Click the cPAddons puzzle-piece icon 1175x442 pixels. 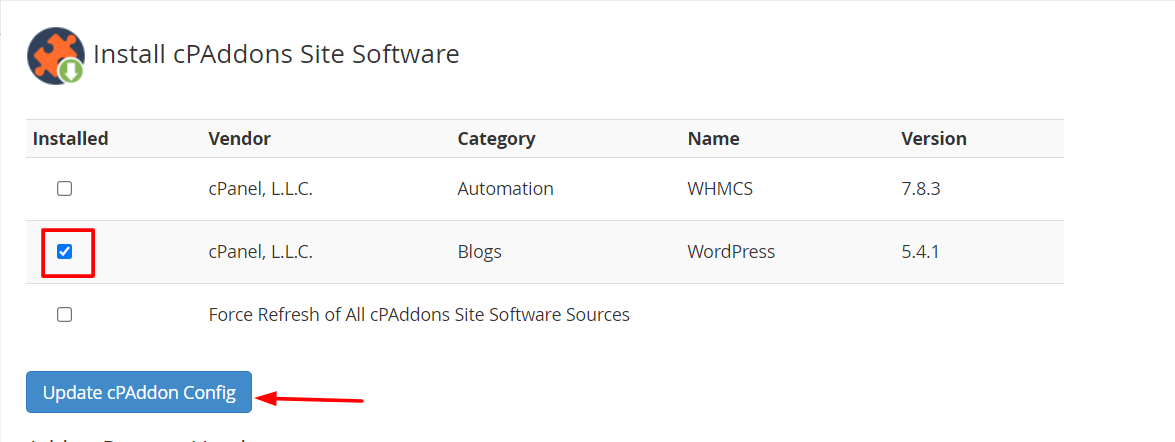(55, 56)
